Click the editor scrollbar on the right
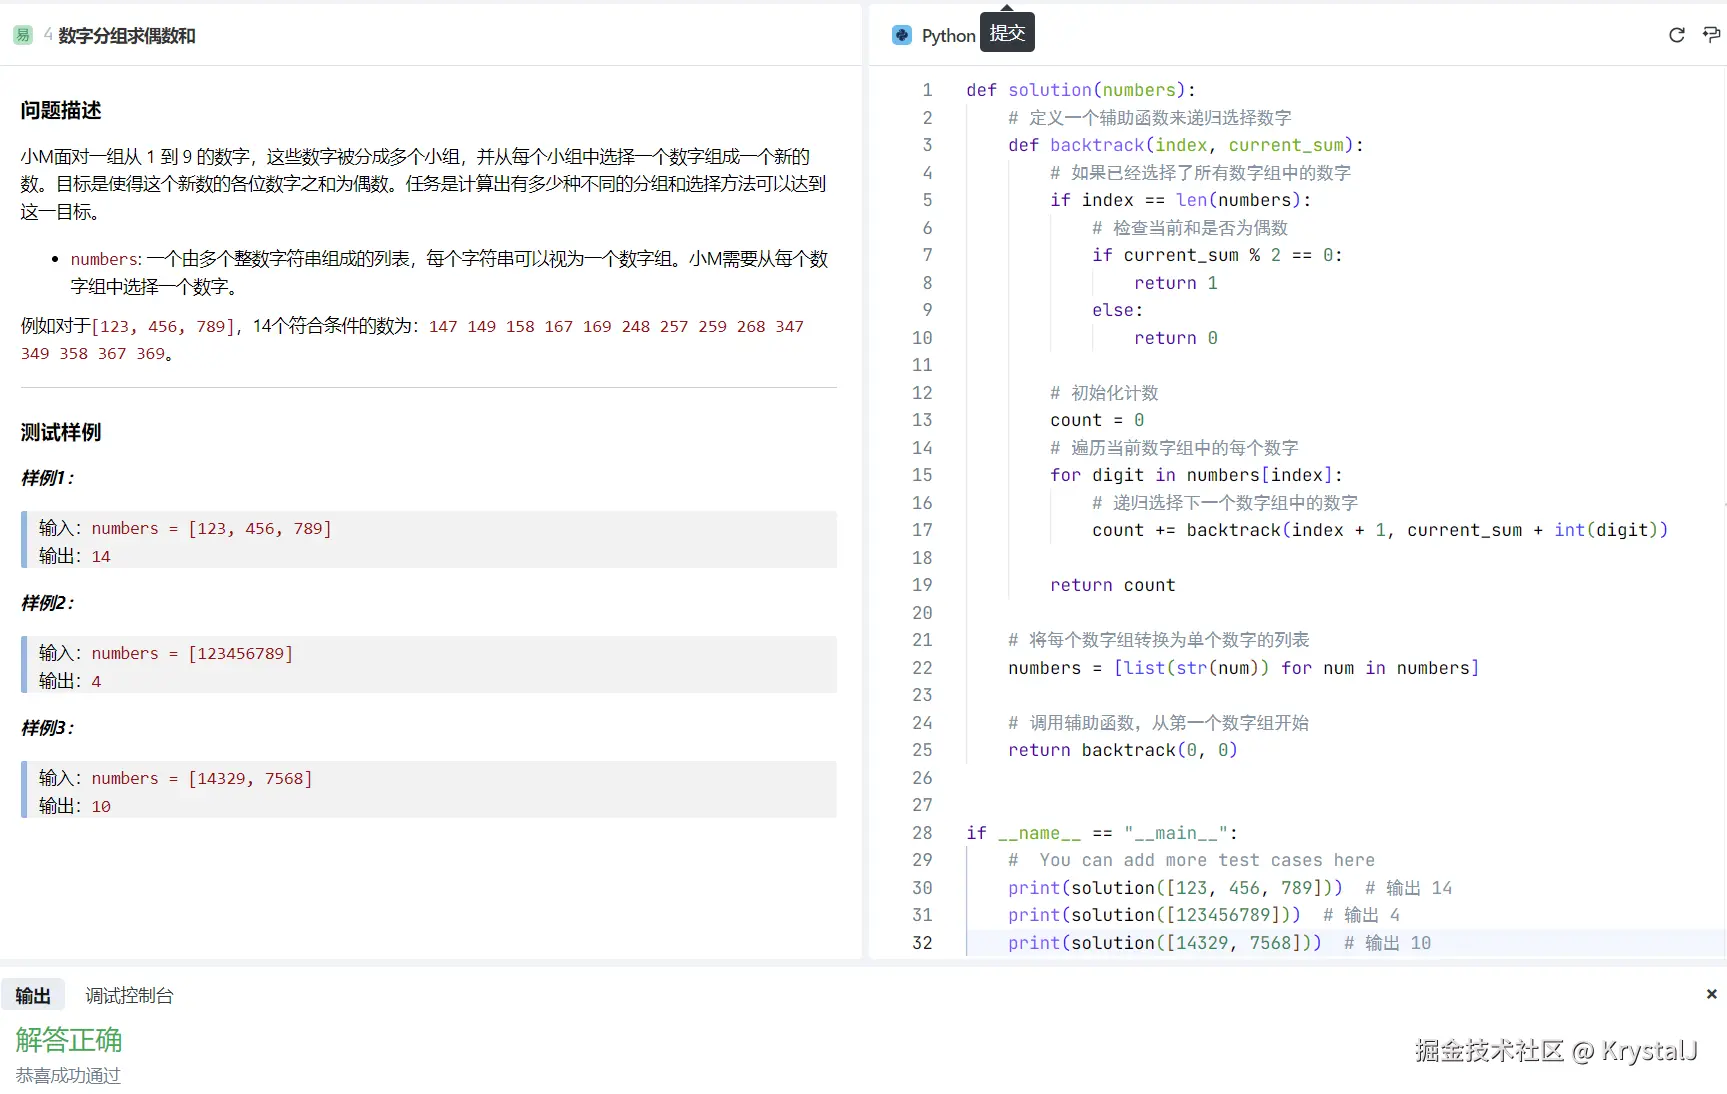This screenshot has width=1727, height=1094. (1722, 500)
